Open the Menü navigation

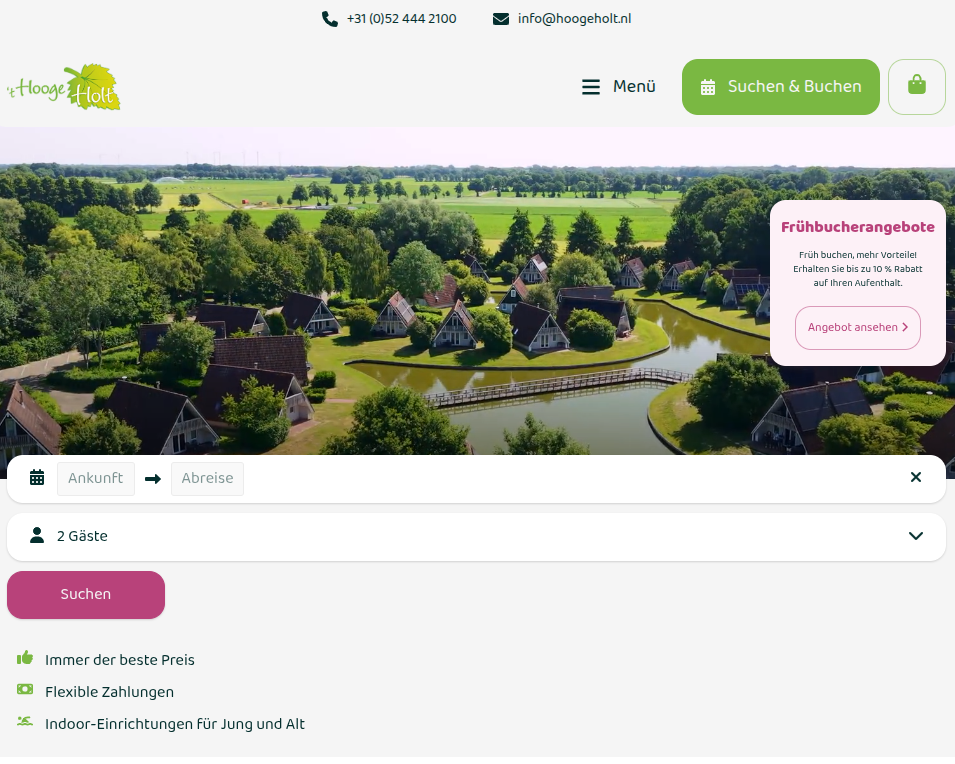[x=619, y=87]
